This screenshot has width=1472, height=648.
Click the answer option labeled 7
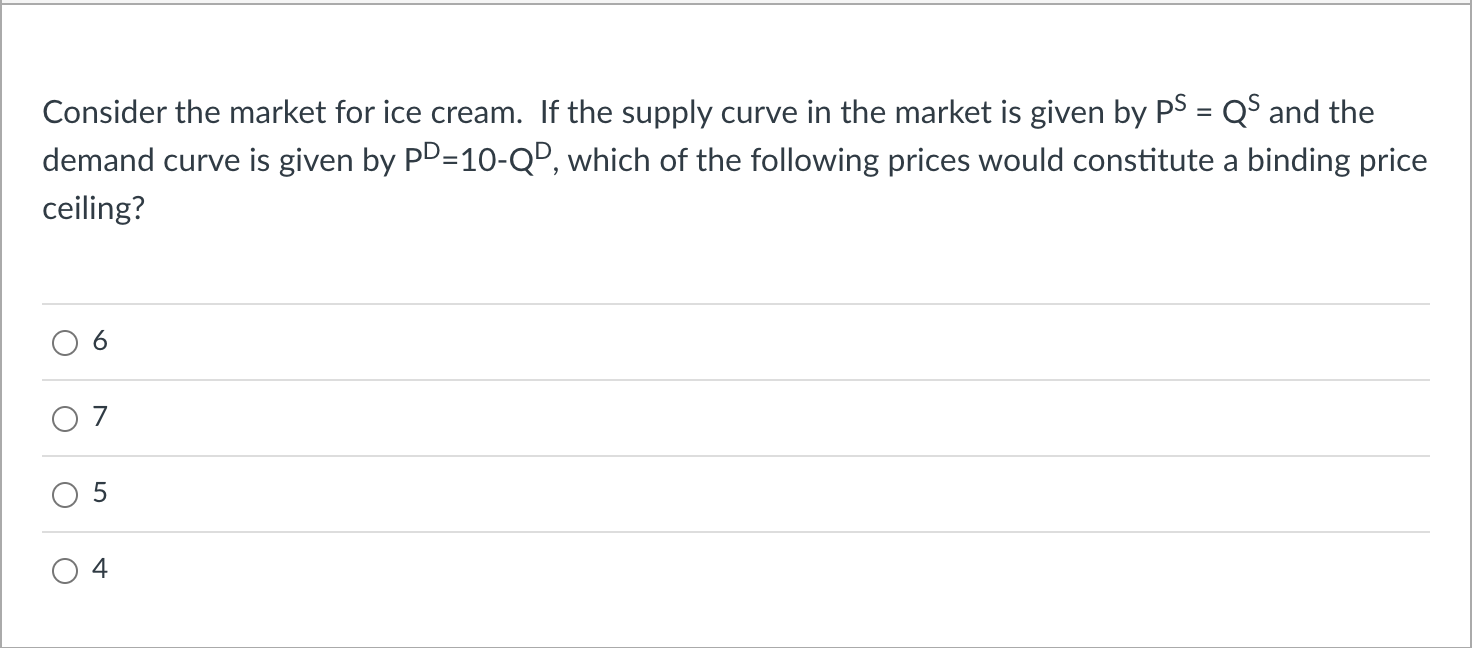click(x=98, y=417)
